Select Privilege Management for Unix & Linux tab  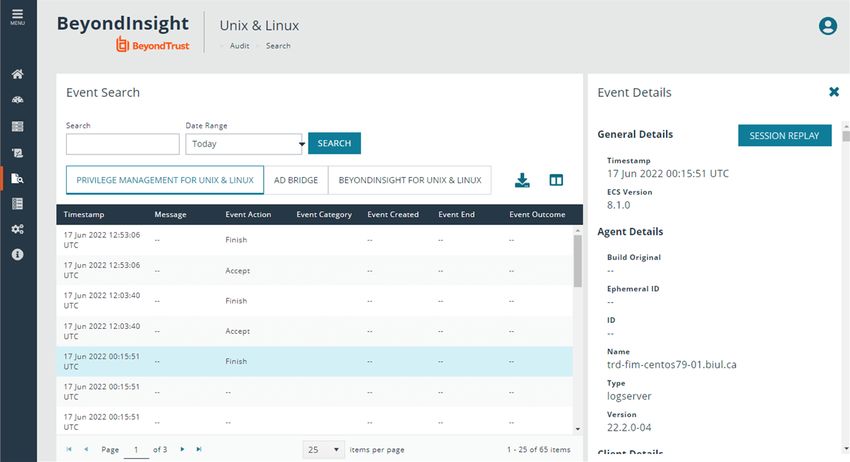point(165,180)
